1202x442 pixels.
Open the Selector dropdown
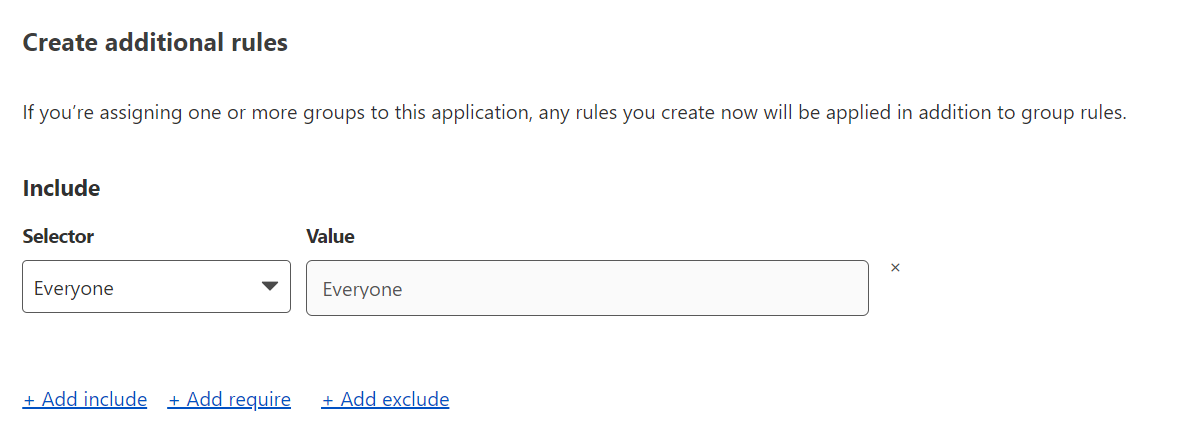click(156, 287)
